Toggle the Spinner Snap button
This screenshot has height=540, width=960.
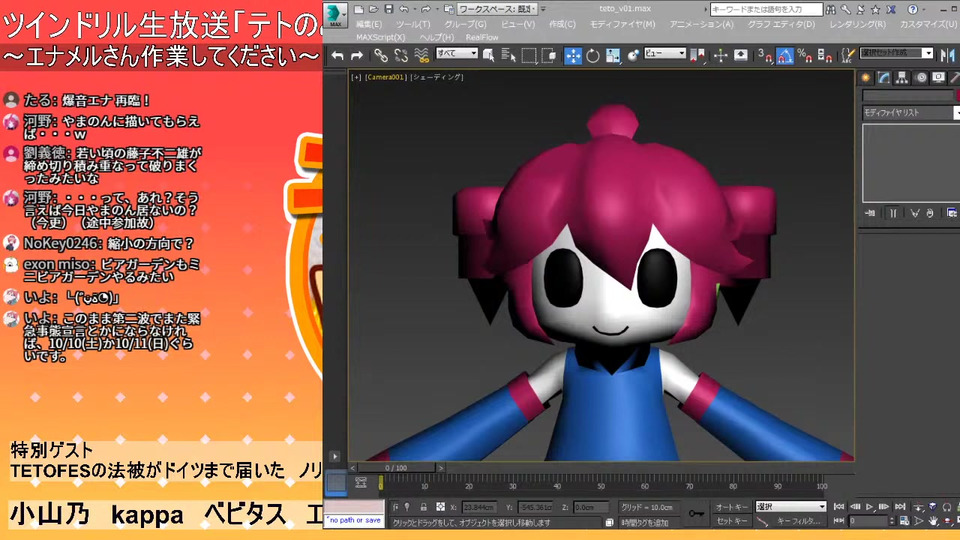(825, 56)
